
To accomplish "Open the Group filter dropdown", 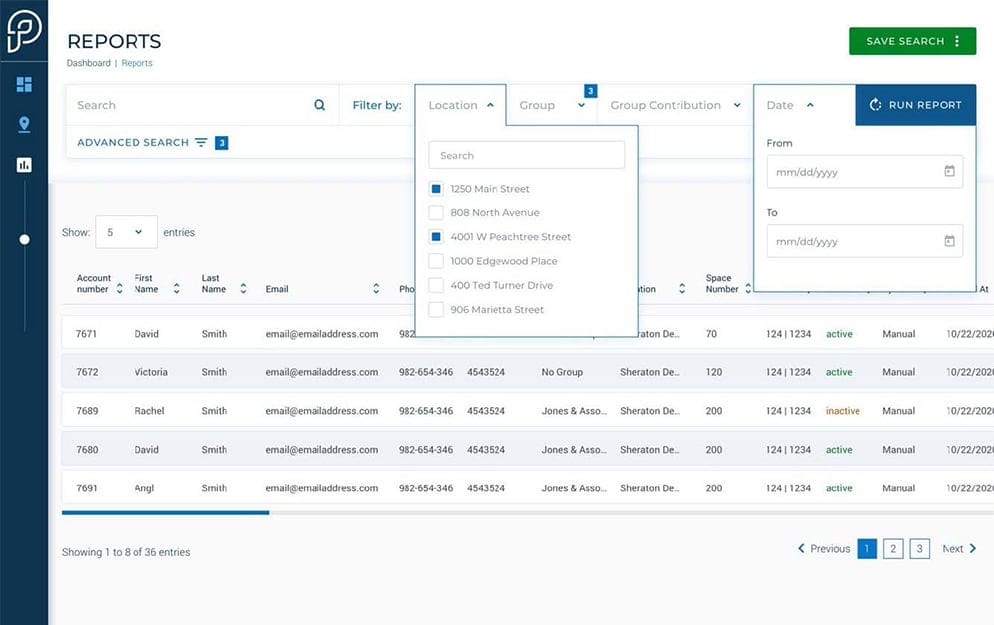I will click(553, 104).
